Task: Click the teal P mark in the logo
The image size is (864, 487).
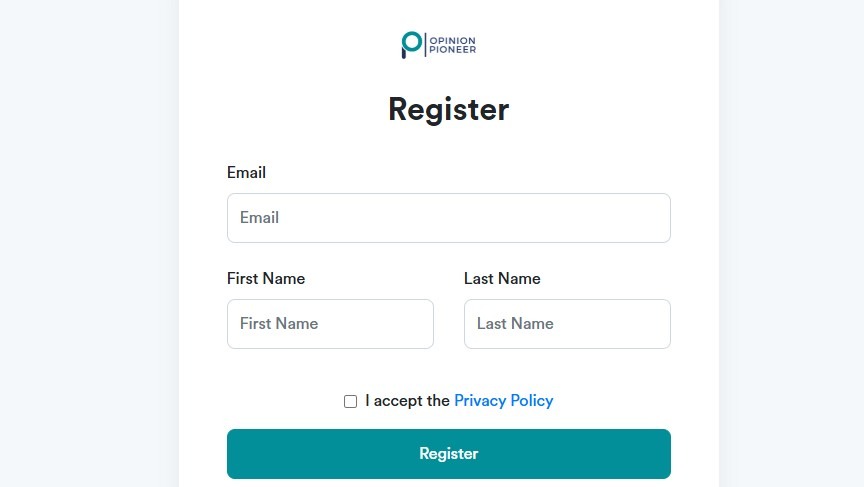Action: [x=411, y=44]
